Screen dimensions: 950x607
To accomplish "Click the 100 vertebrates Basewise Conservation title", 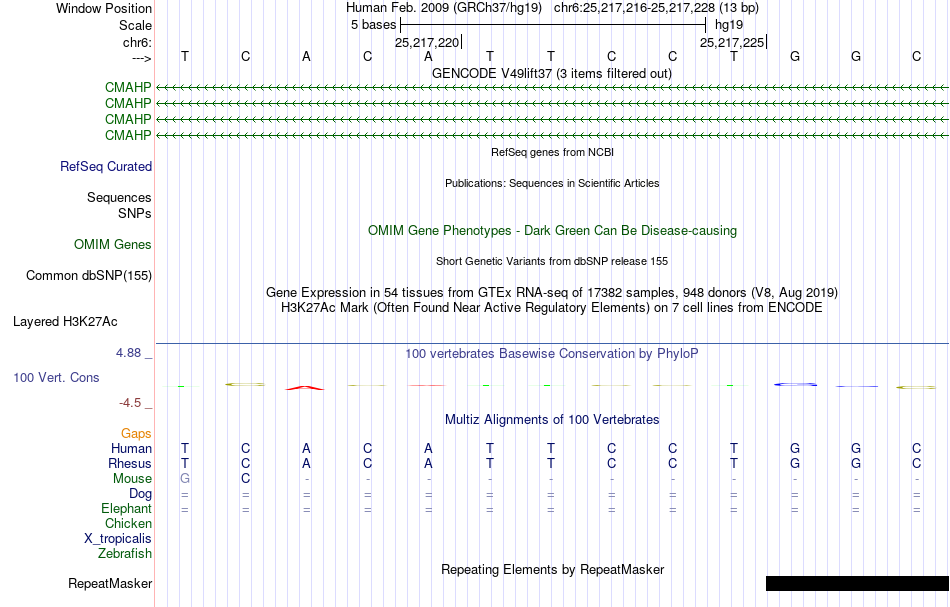I will click(552, 354).
